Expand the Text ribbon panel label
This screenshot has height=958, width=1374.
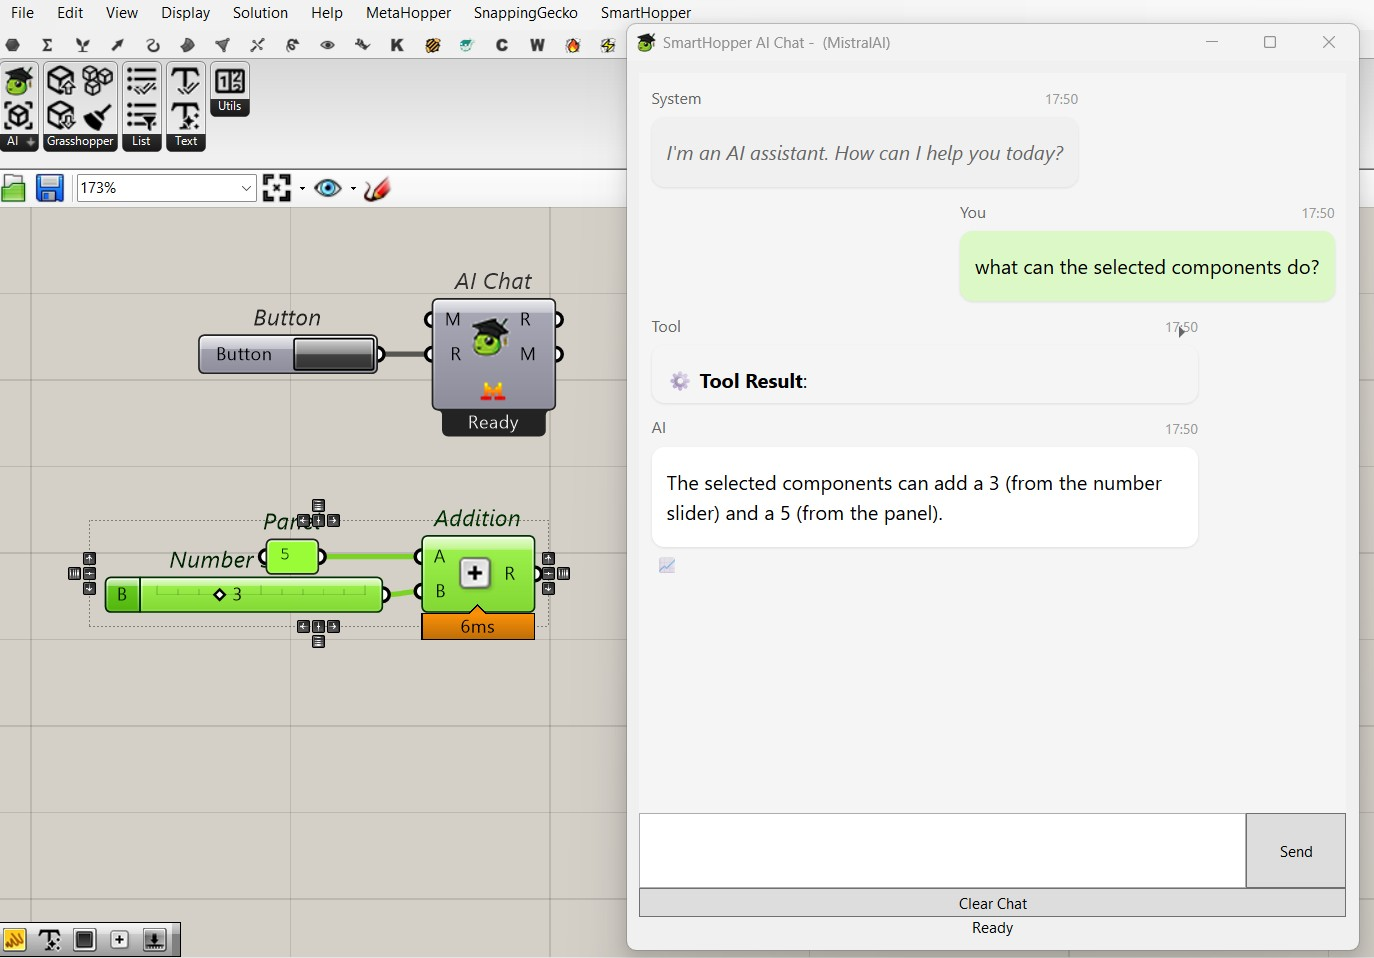point(186,142)
